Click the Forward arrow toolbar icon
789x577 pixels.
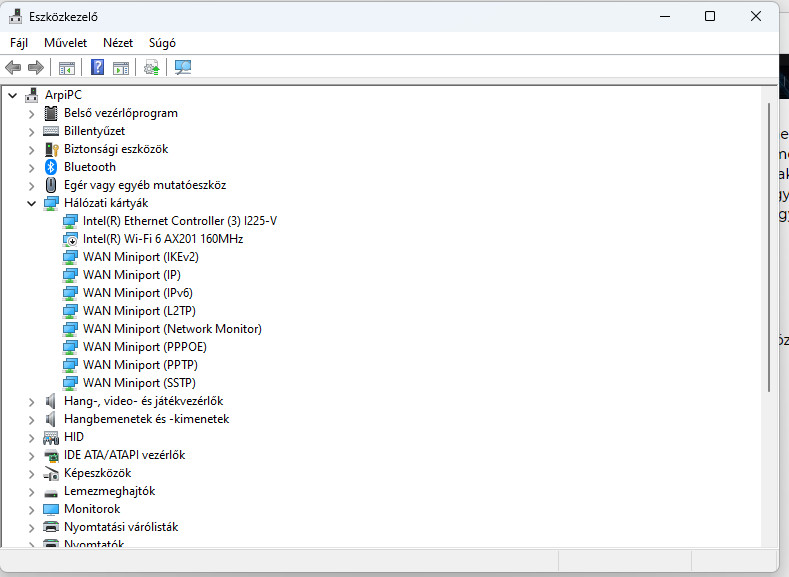click(36, 68)
